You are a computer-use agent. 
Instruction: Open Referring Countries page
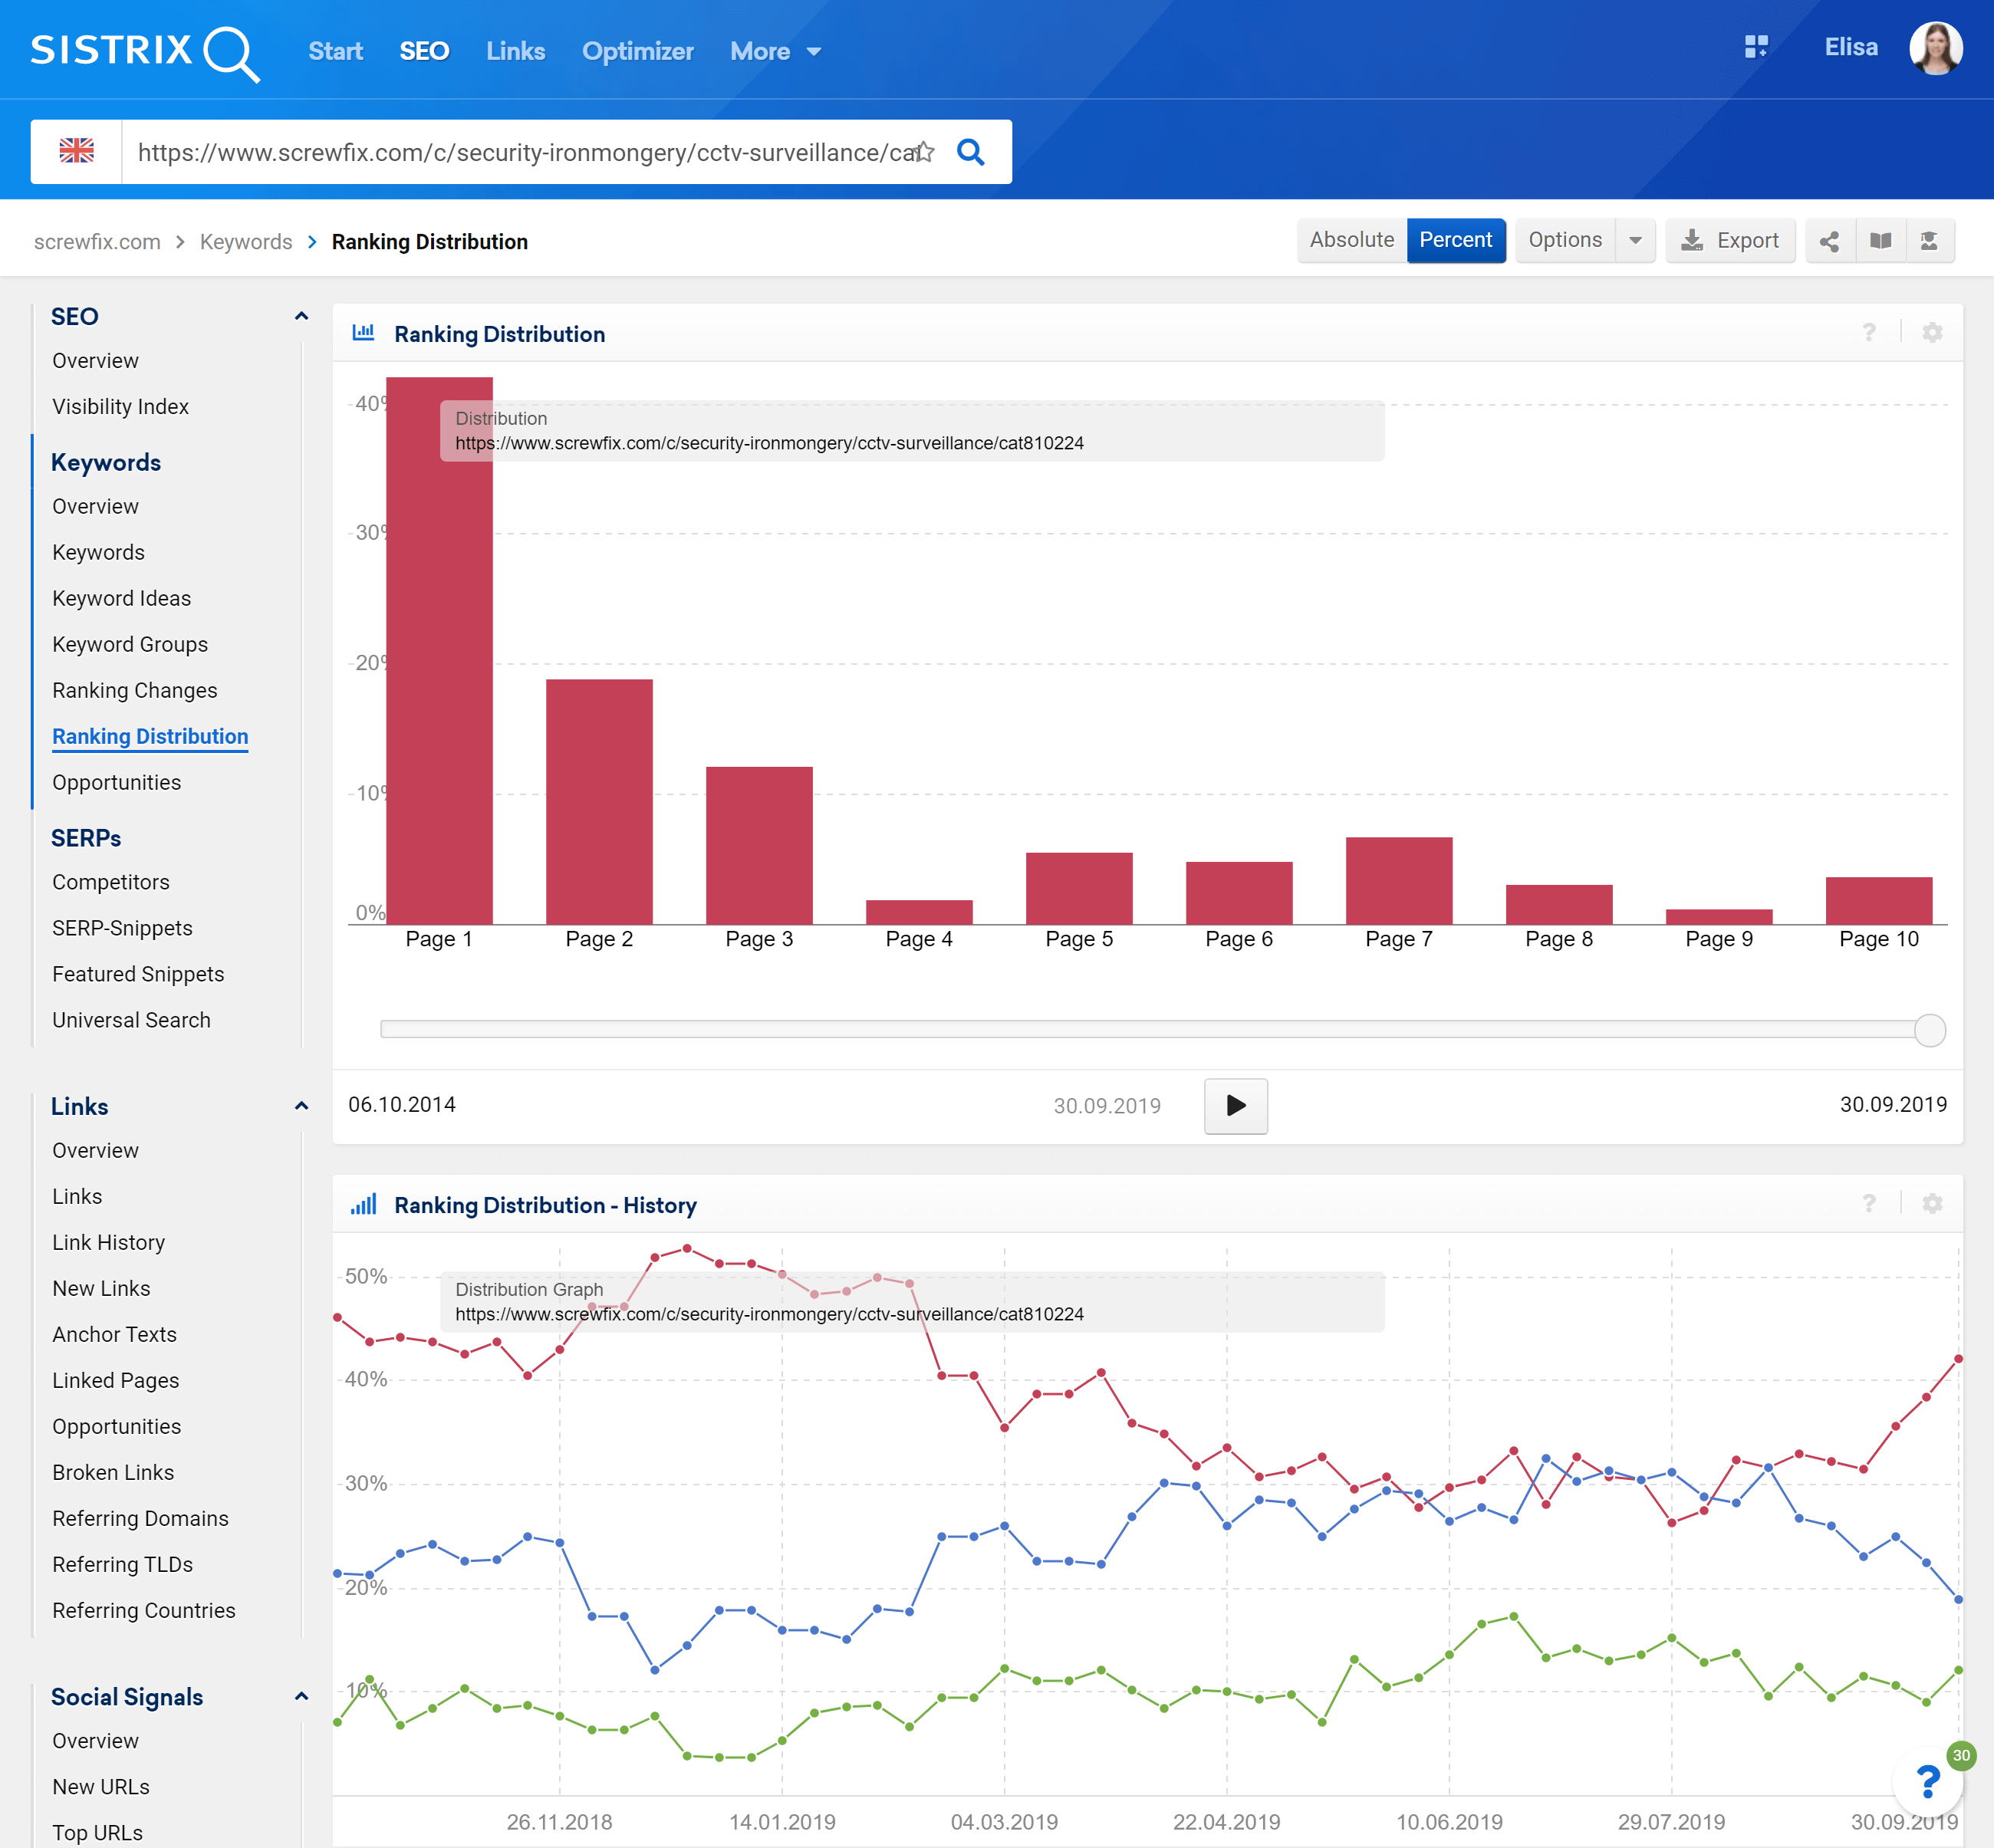pyautogui.click(x=143, y=1610)
